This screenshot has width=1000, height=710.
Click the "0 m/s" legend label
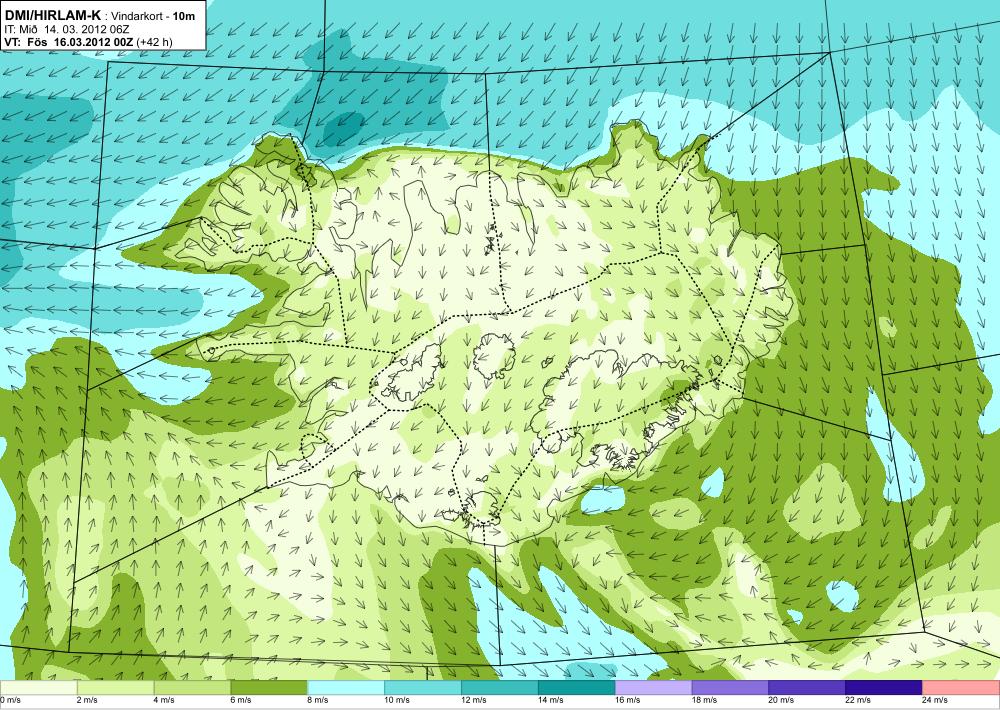coord(10,700)
